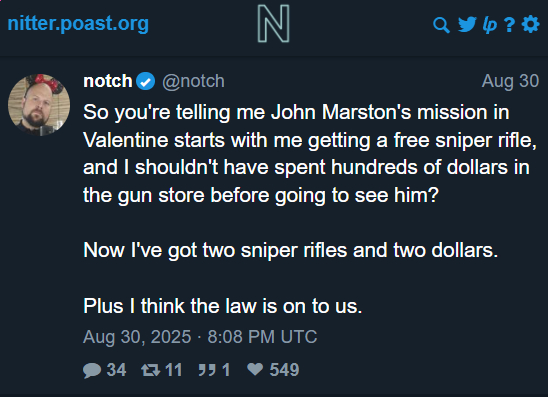
Task: Click the tweet text about John Marston
Action: [x=310, y=209]
